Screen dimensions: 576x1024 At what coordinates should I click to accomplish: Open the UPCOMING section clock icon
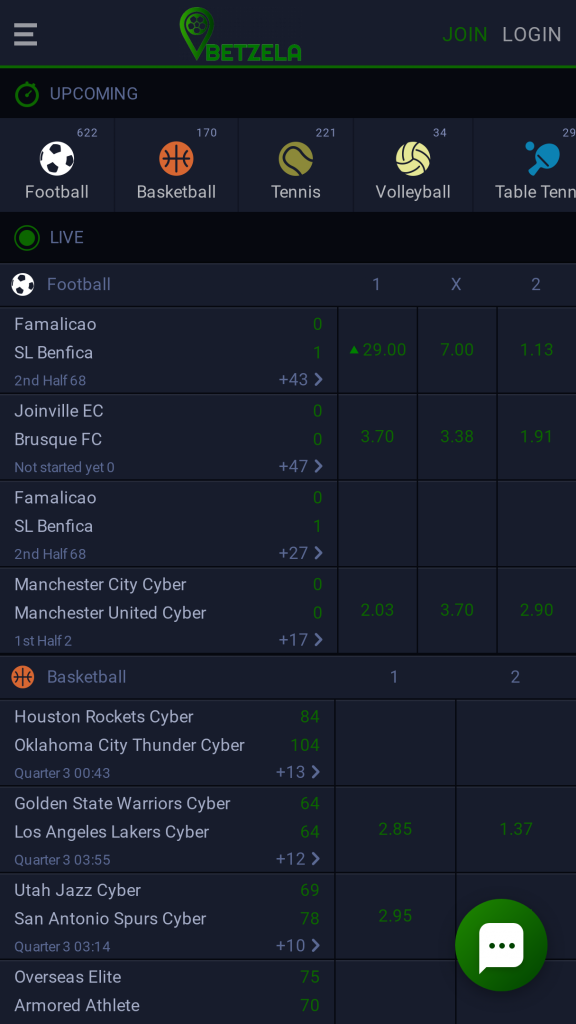point(27,93)
